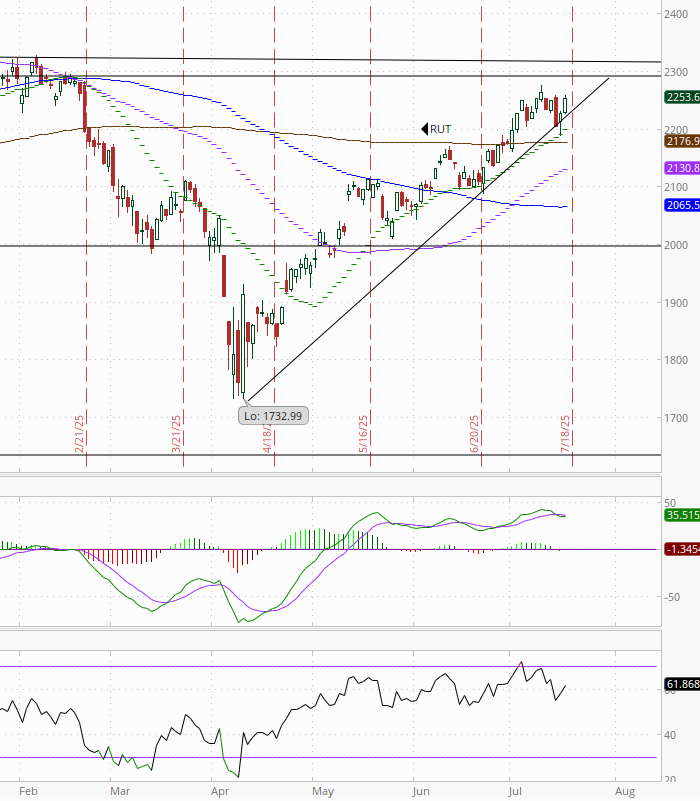
Task: Click the Lo: 1732.99 price bubble
Action: tap(273, 416)
